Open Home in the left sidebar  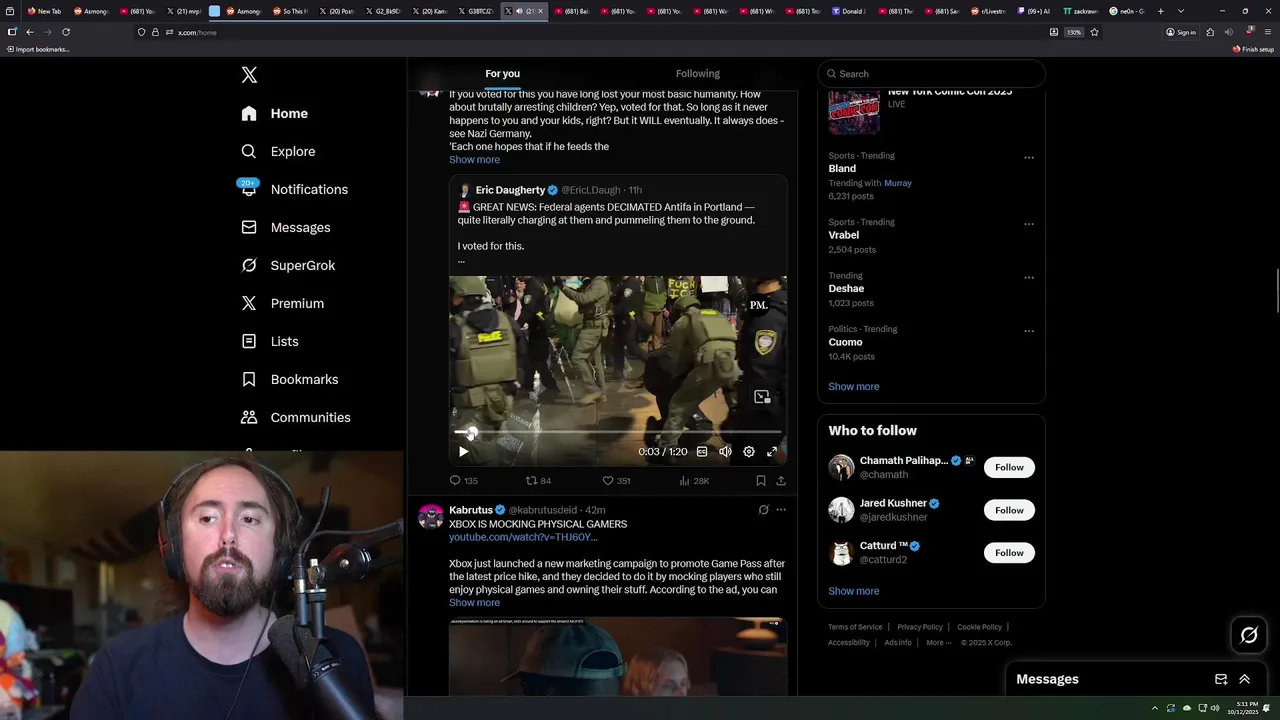(275, 113)
